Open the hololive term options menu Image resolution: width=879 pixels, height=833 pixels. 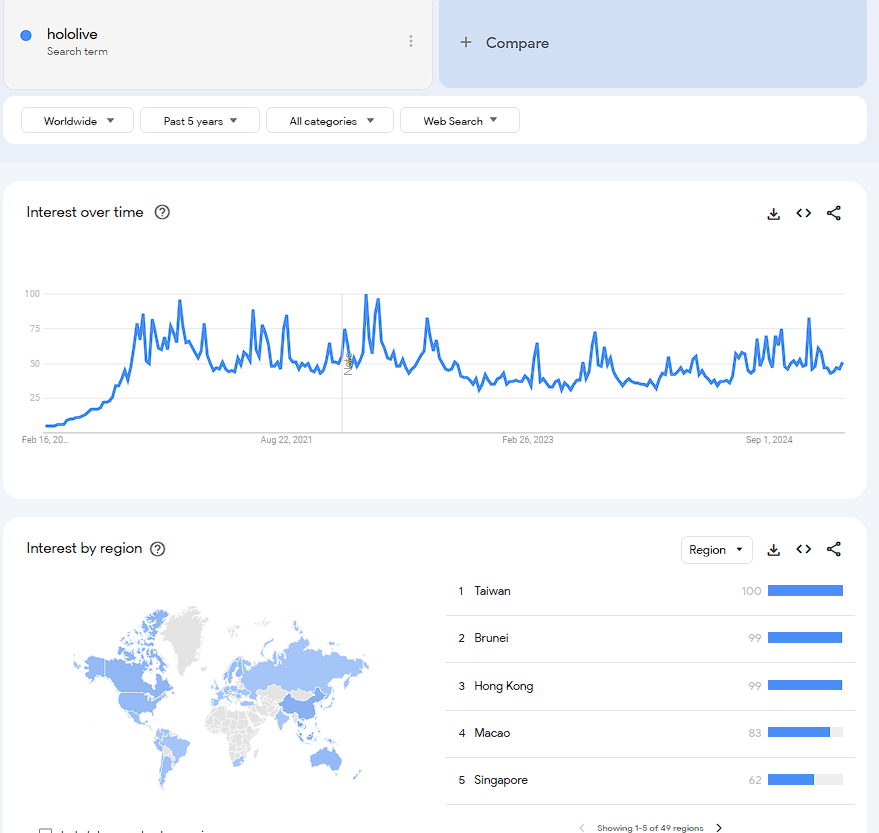tap(411, 41)
